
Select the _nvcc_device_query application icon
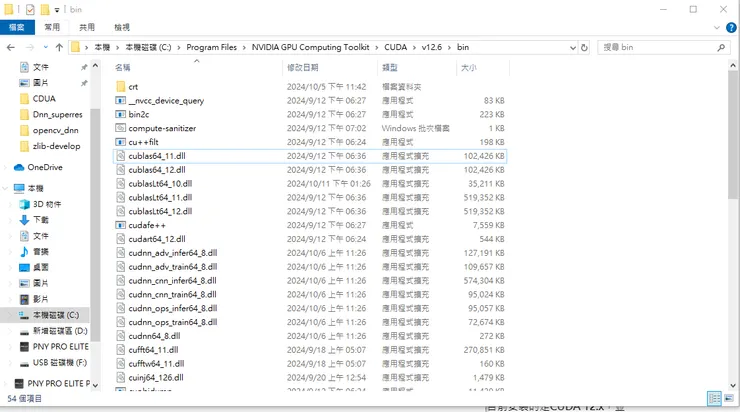click(x=120, y=101)
